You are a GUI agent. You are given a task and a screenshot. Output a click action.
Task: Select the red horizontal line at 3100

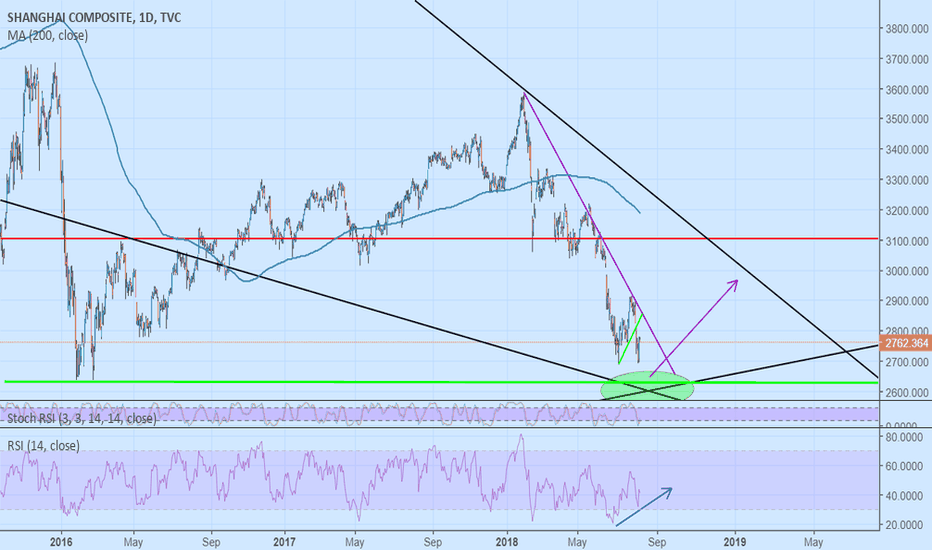(439, 239)
